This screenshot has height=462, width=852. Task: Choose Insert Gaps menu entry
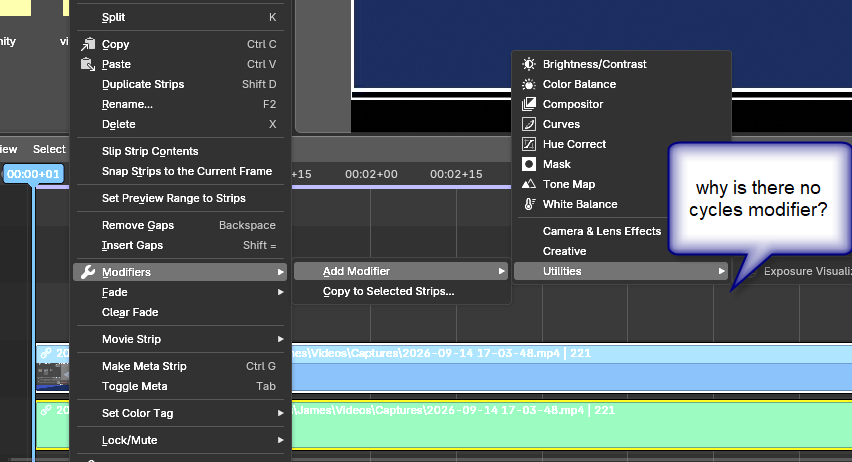[180, 245]
